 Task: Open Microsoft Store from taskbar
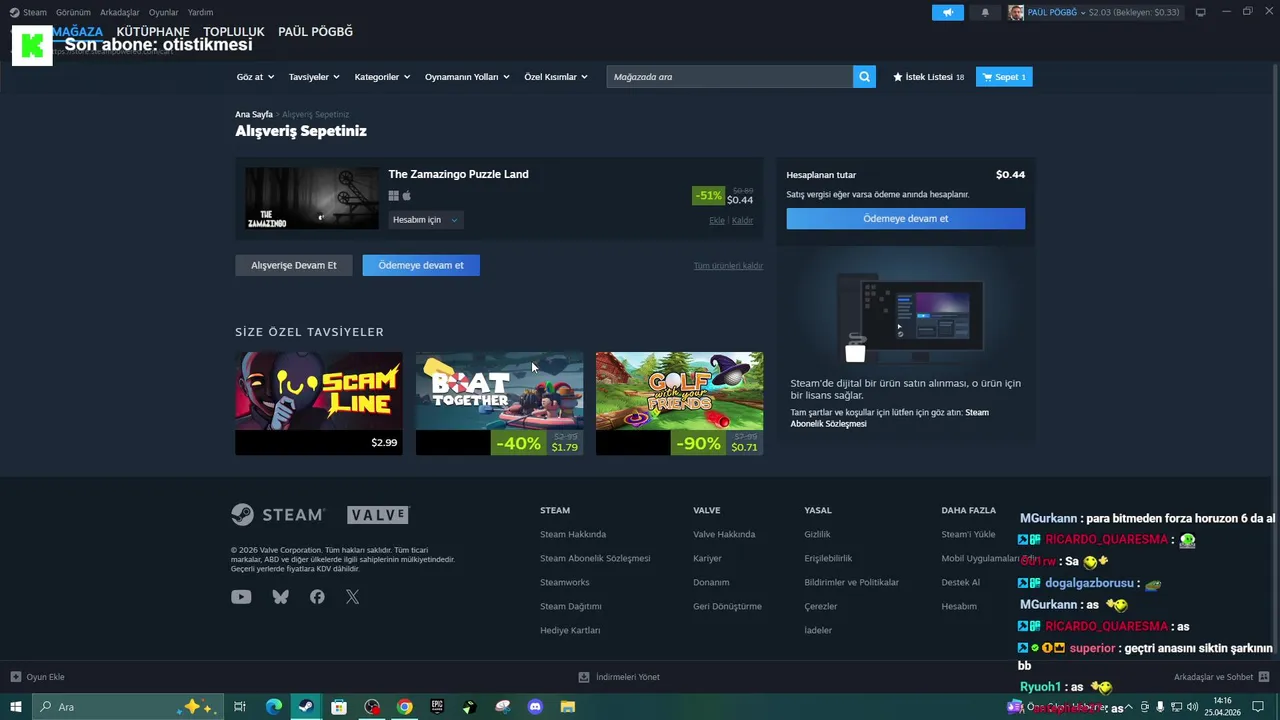pos(339,707)
